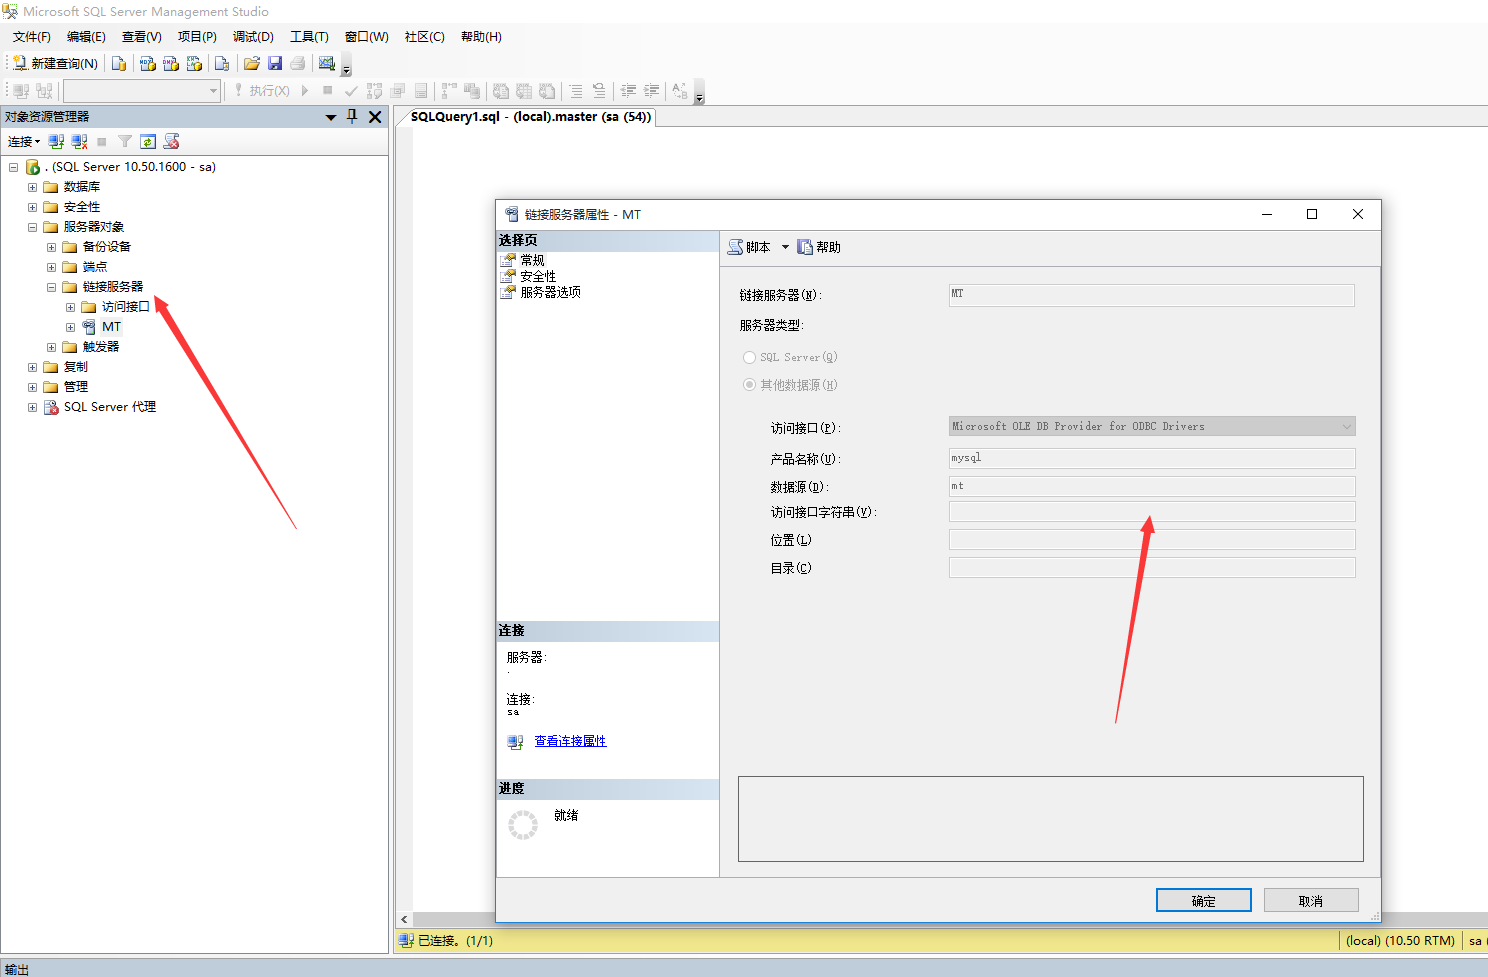Expand the 访问接口 tree node
This screenshot has height=977, width=1488.
pyautogui.click(x=70, y=307)
